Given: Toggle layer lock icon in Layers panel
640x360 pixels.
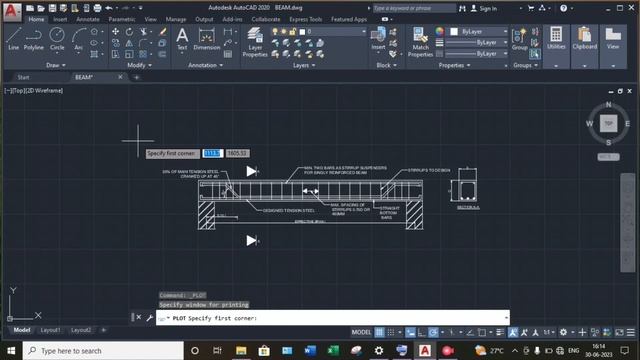Looking at the screenshot, I should (293, 31).
